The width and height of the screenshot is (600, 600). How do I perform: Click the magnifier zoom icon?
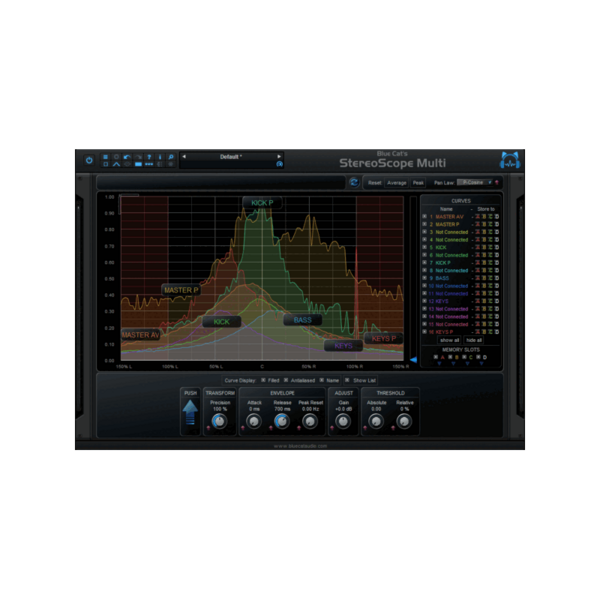click(171, 157)
